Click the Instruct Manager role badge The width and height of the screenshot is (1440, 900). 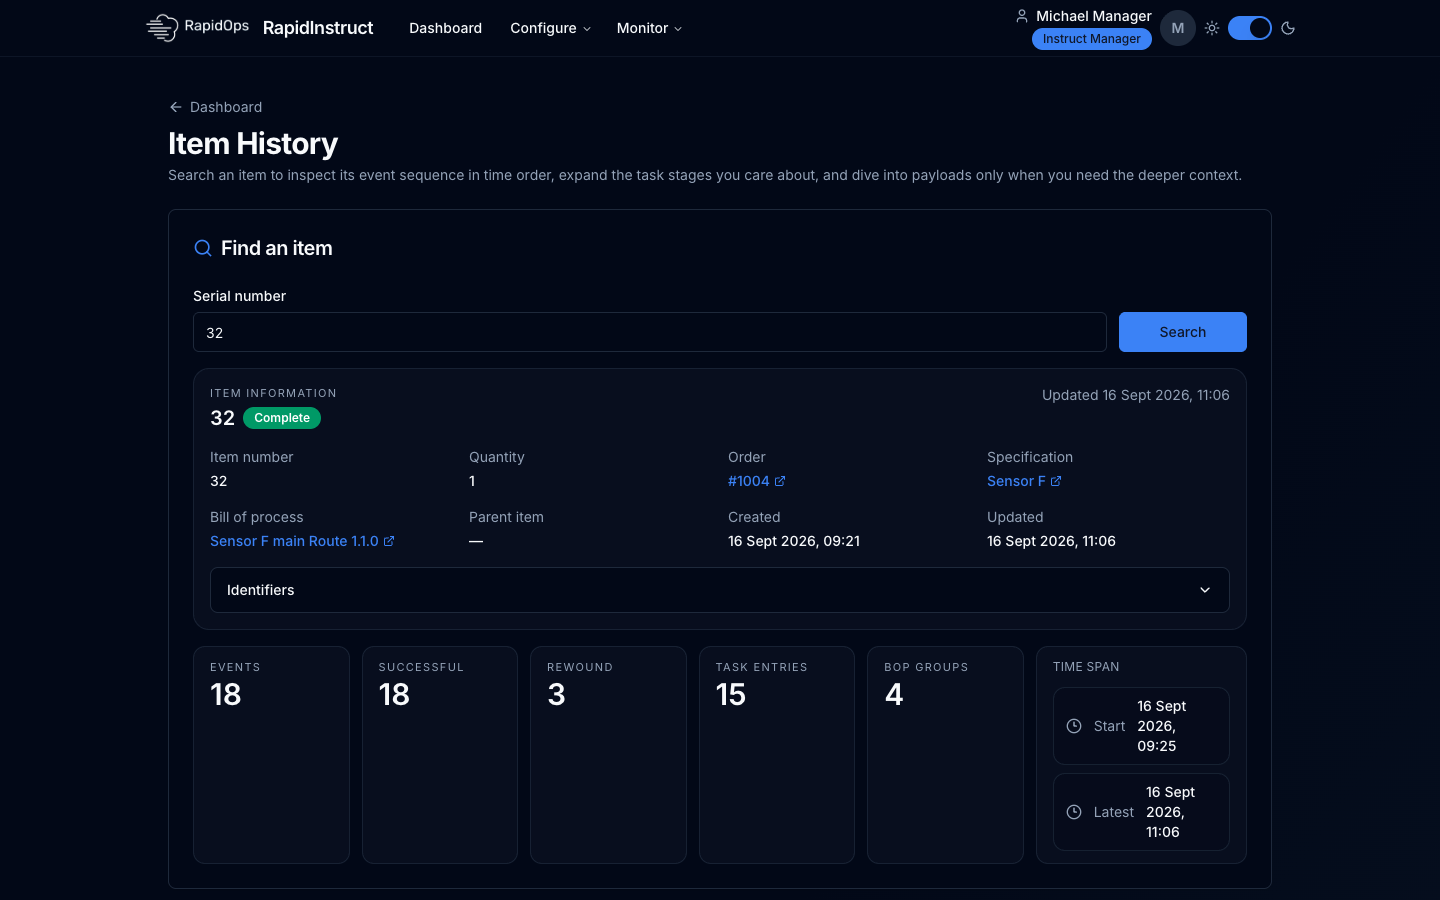(1092, 39)
